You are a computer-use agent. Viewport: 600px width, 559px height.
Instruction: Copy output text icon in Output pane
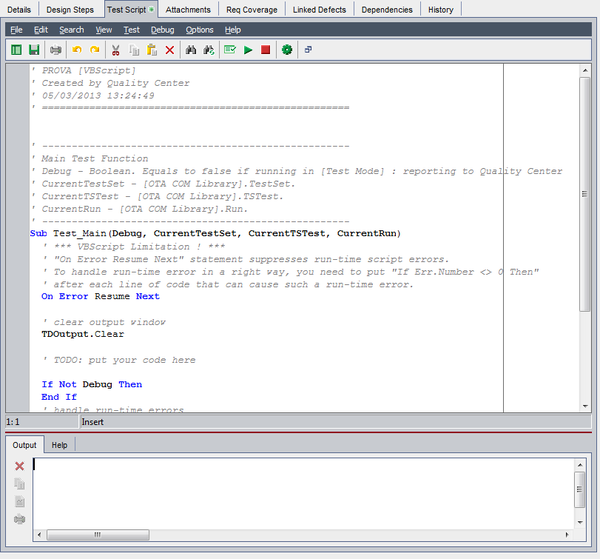coord(20,484)
